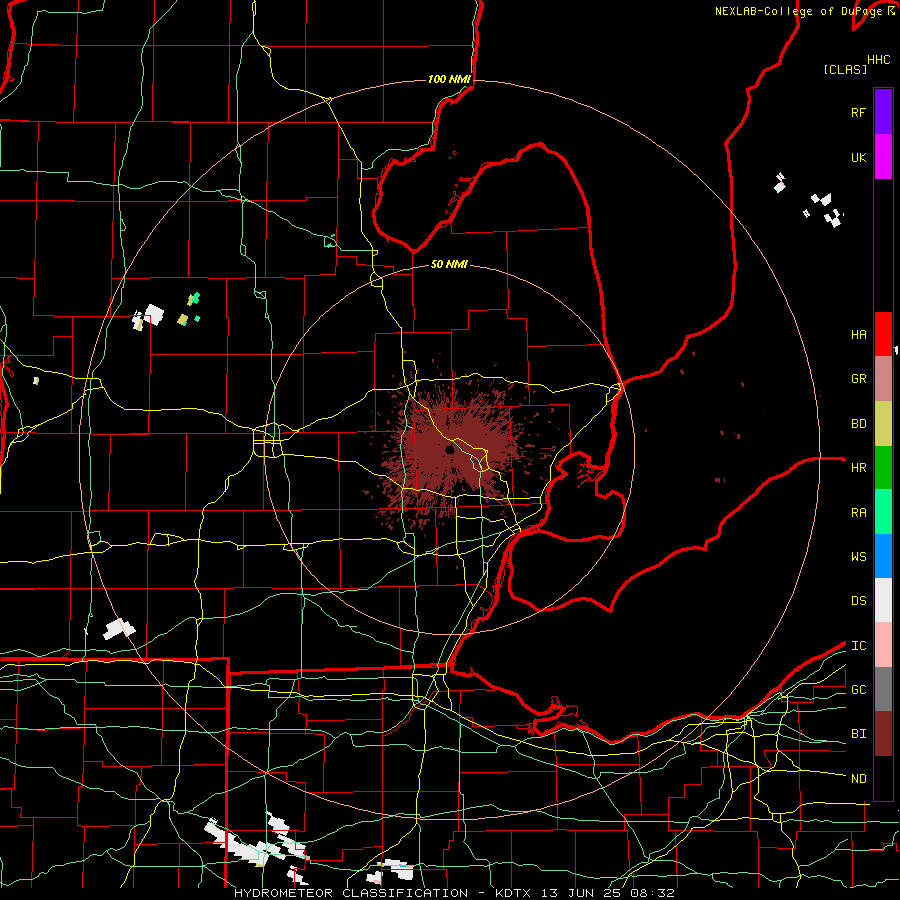Click the BI brown legend swatch

pyautogui.click(x=883, y=734)
